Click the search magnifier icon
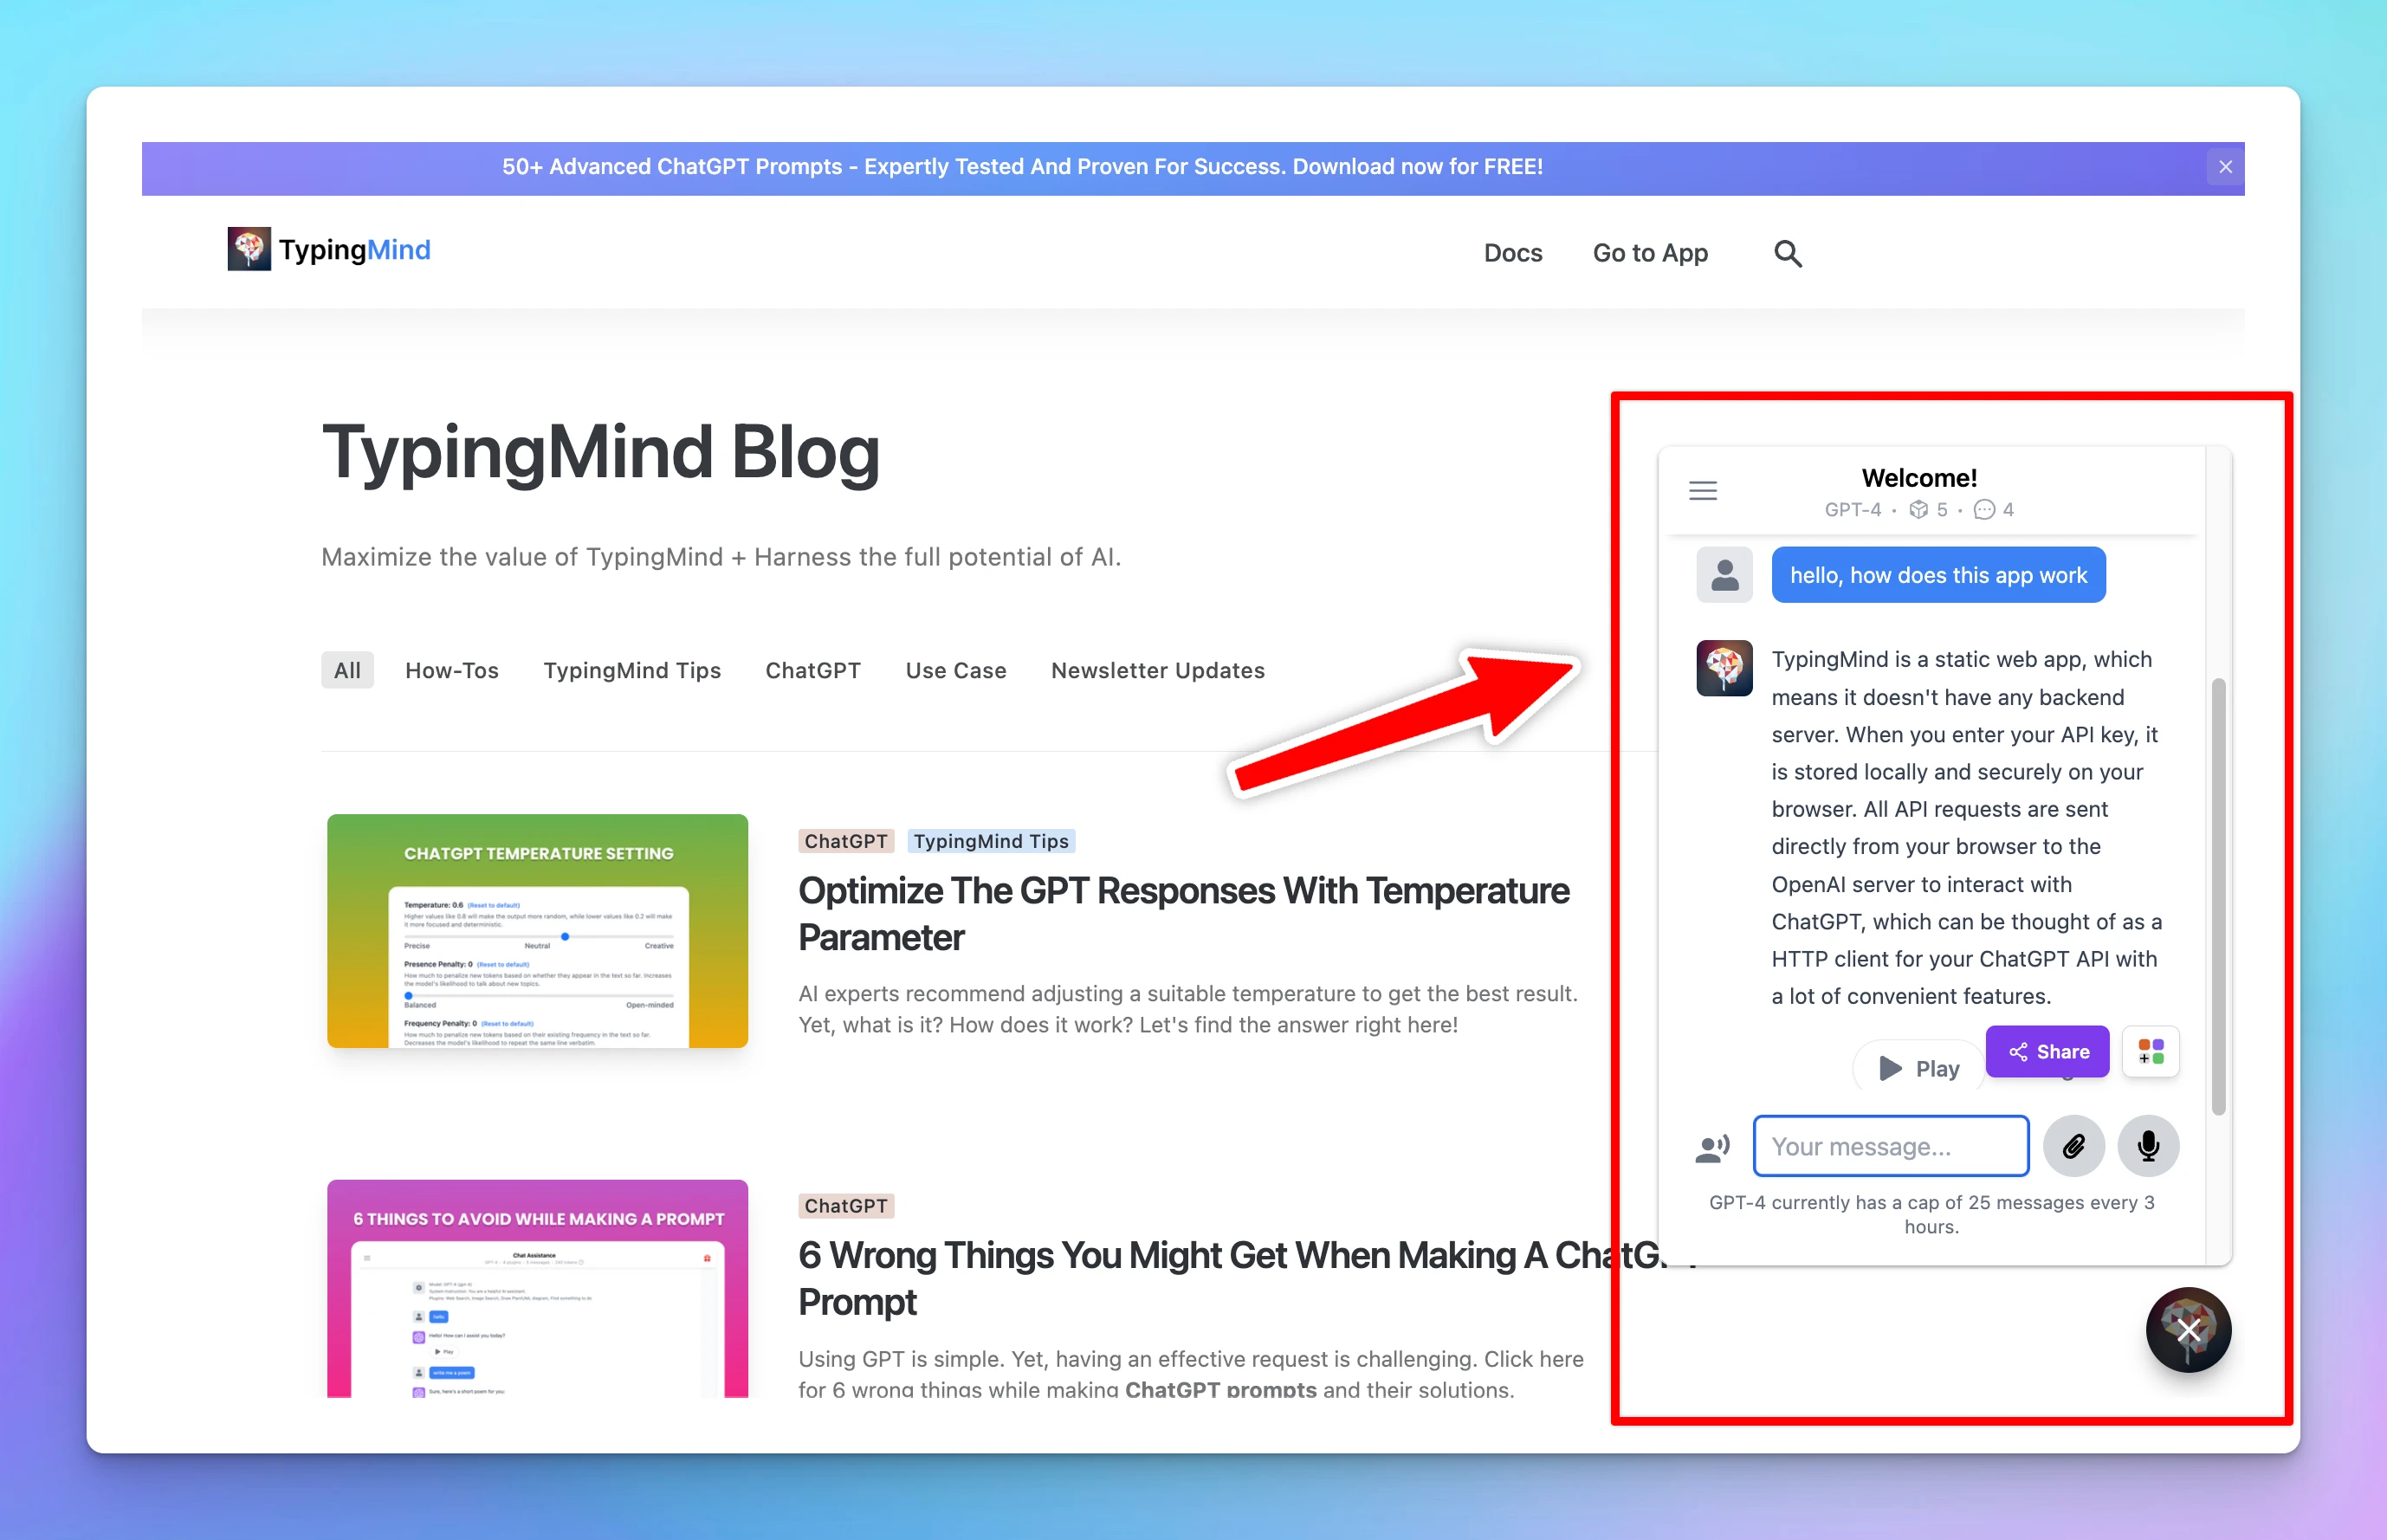Viewport: 2387px width, 1540px height. [1787, 254]
